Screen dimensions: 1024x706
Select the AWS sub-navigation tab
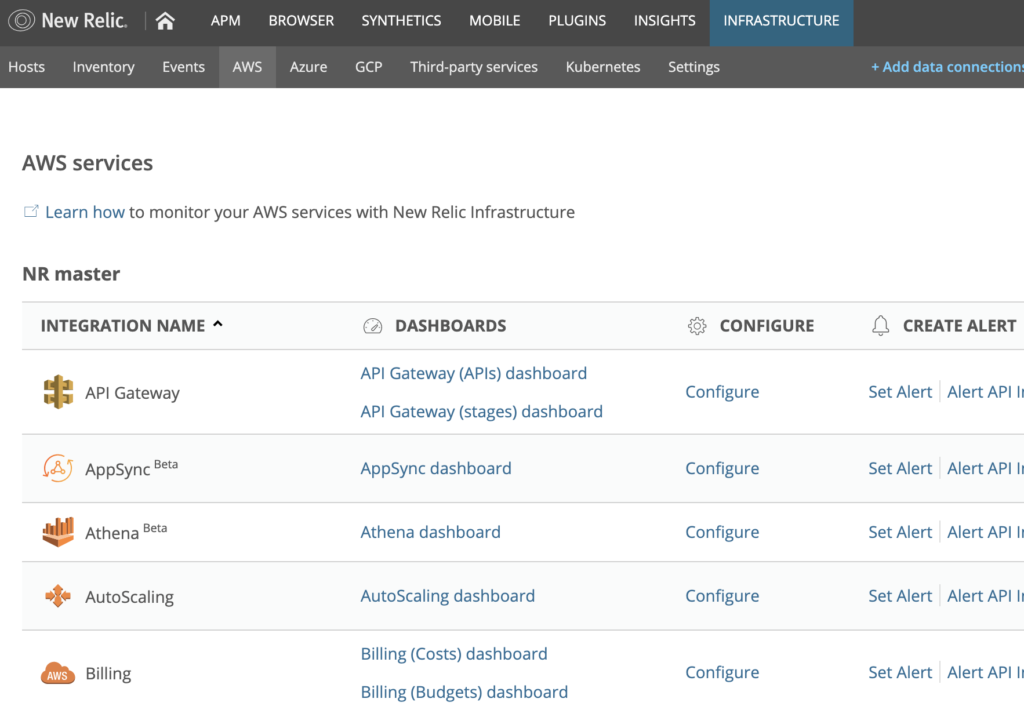pos(247,67)
